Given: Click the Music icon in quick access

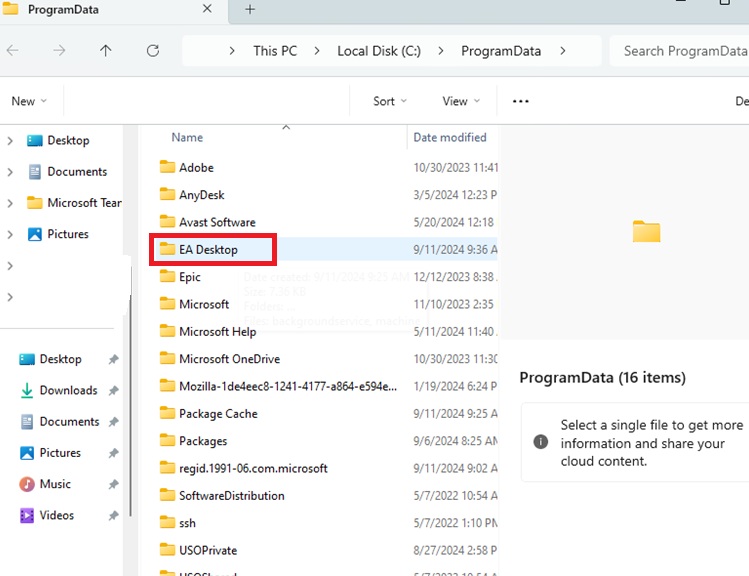Looking at the screenshot, I should 27,484.
